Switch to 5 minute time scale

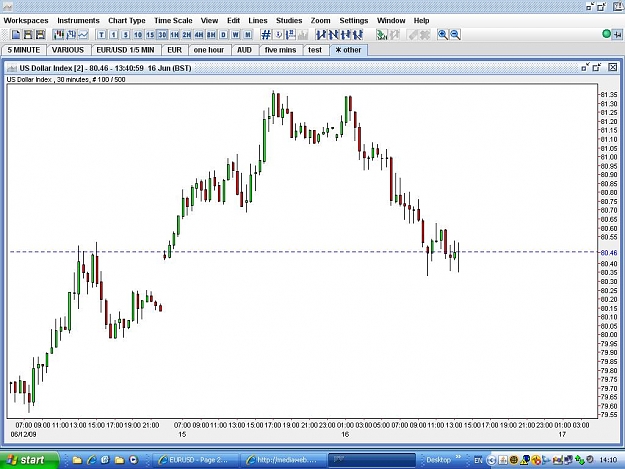click(126, 35)
